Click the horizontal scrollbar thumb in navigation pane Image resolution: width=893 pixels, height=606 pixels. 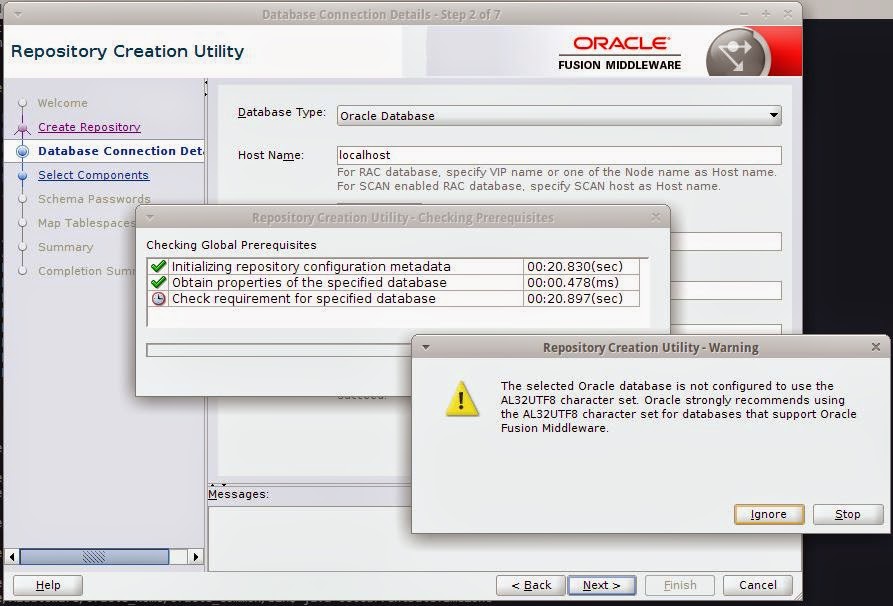(94, 556)
